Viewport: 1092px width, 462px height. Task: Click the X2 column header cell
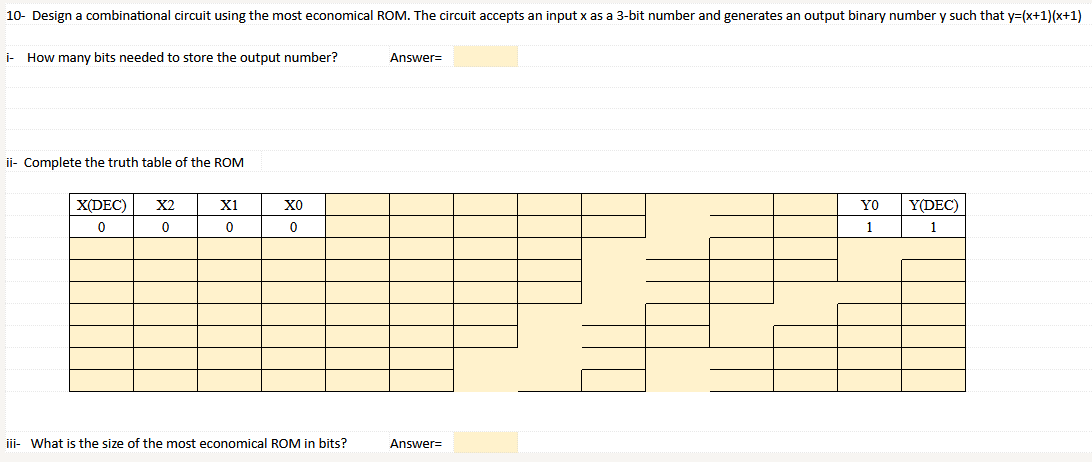coord(166,206)
